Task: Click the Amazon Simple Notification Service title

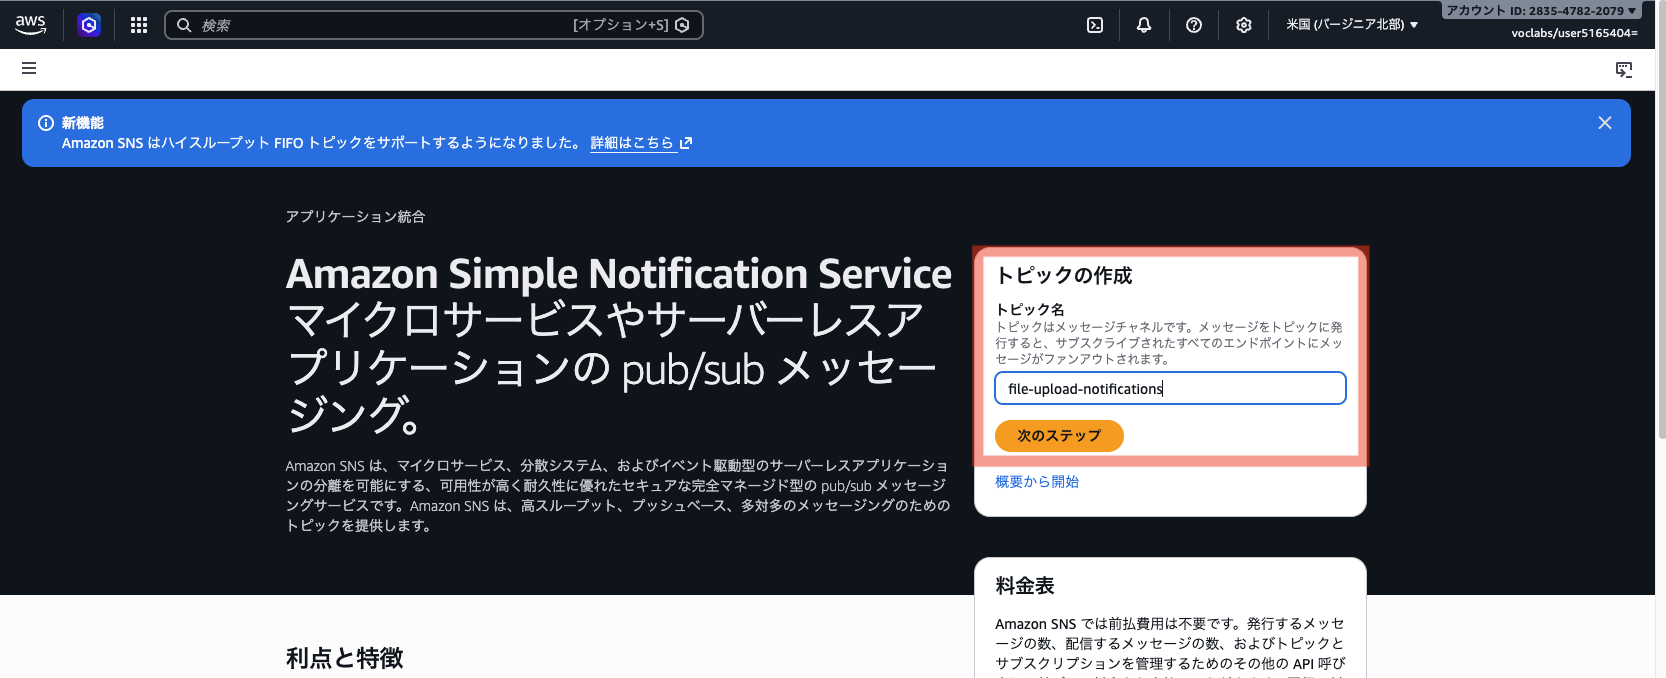Action: click(619, 274)
